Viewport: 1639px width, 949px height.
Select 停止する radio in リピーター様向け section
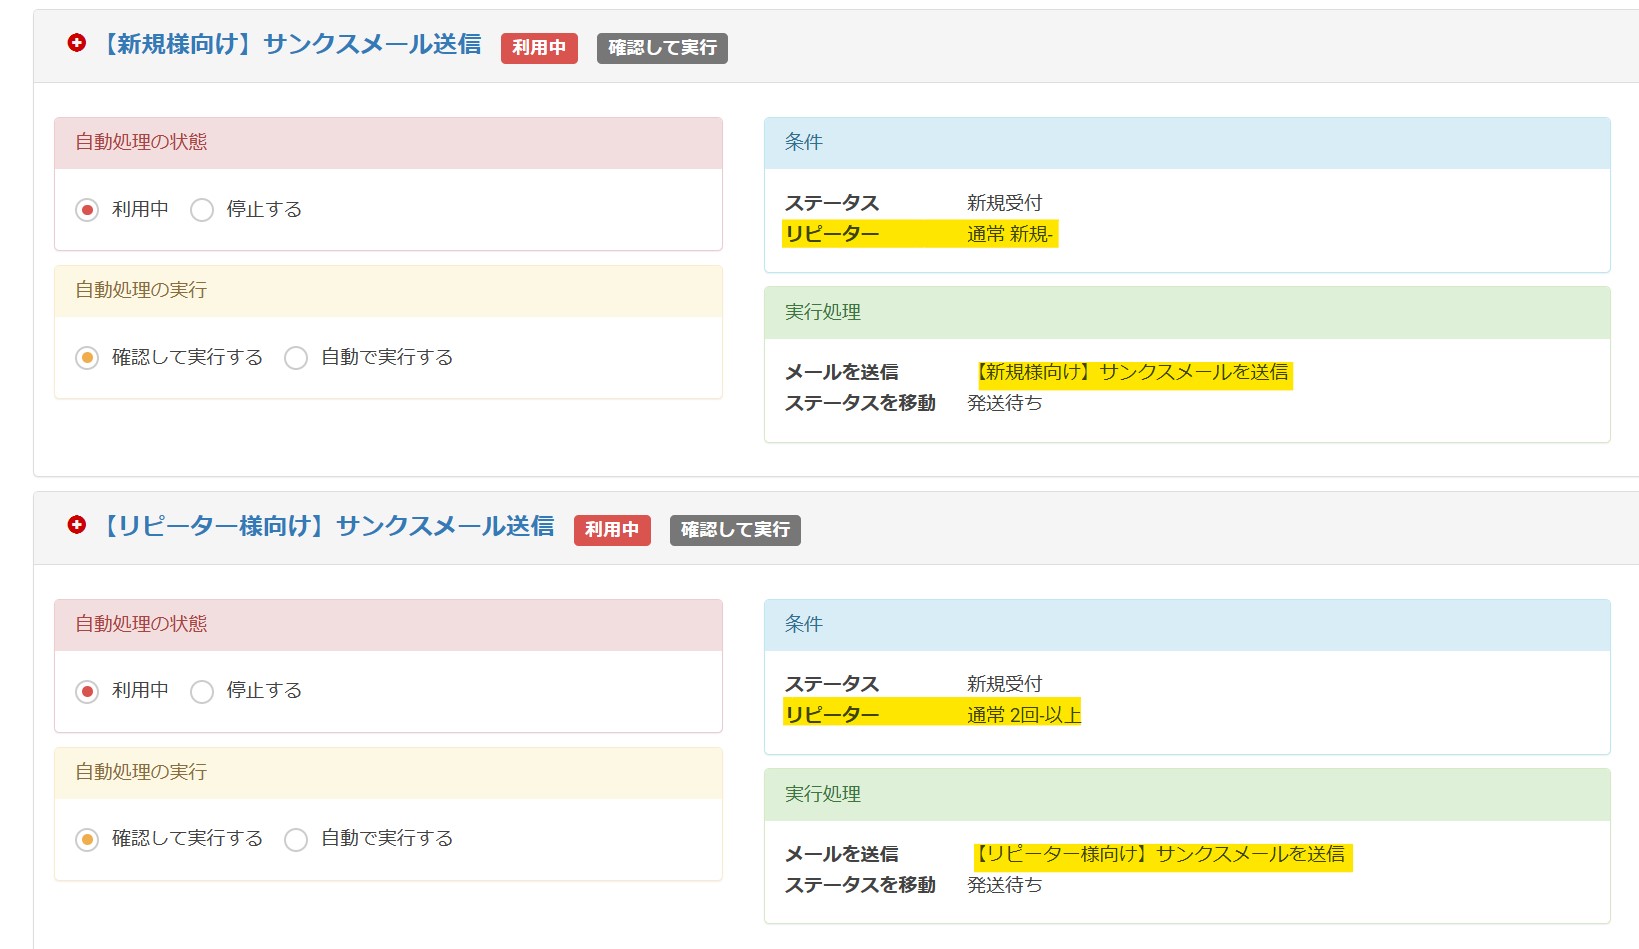(x=202, y=691)
